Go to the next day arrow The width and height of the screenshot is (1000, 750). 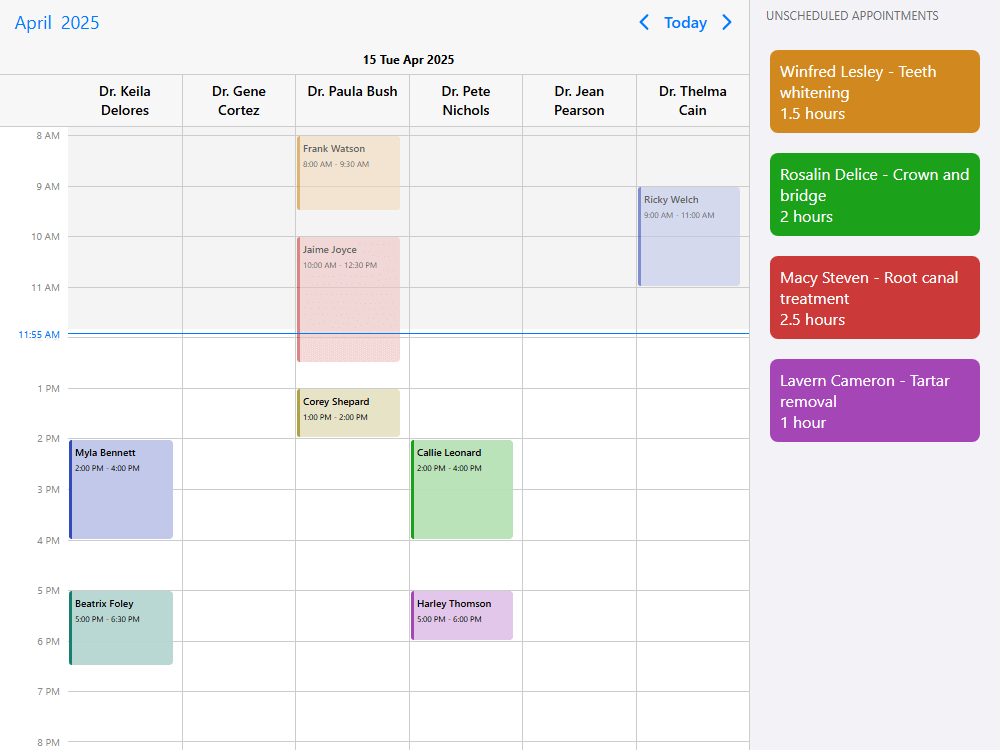(x=726, y=22)
